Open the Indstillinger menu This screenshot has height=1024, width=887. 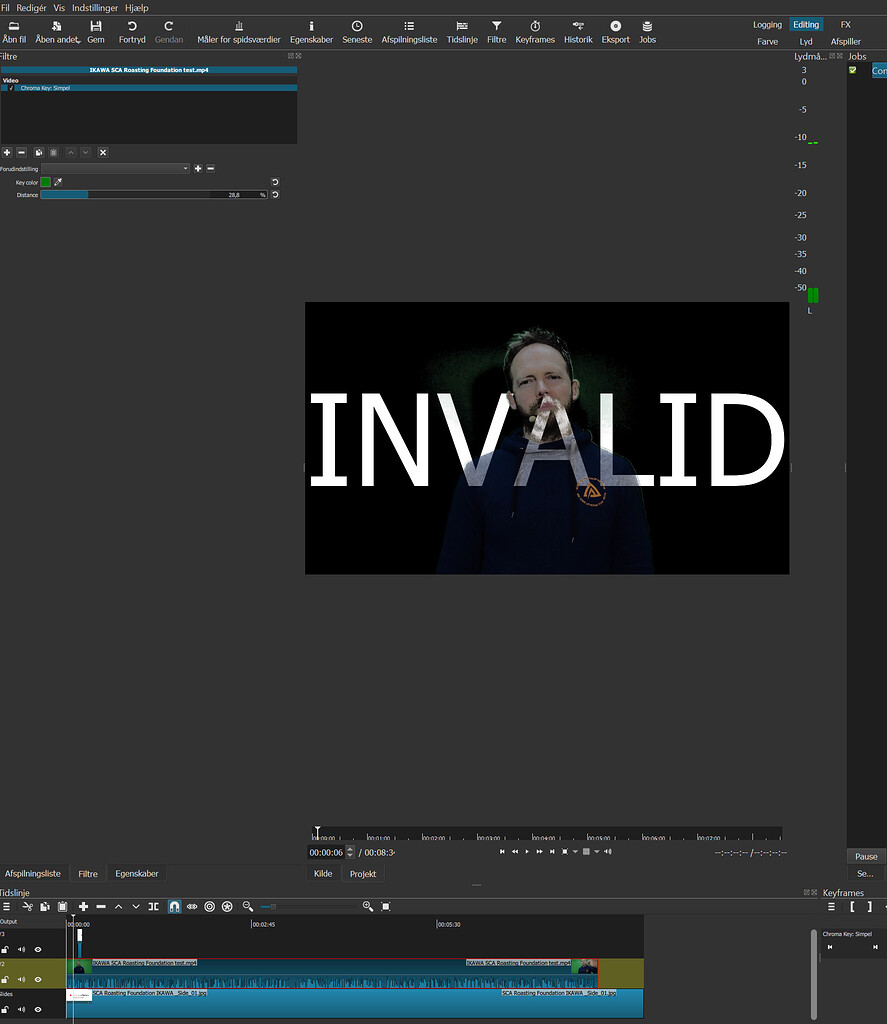pyautogui.click(x=93, y=7)
